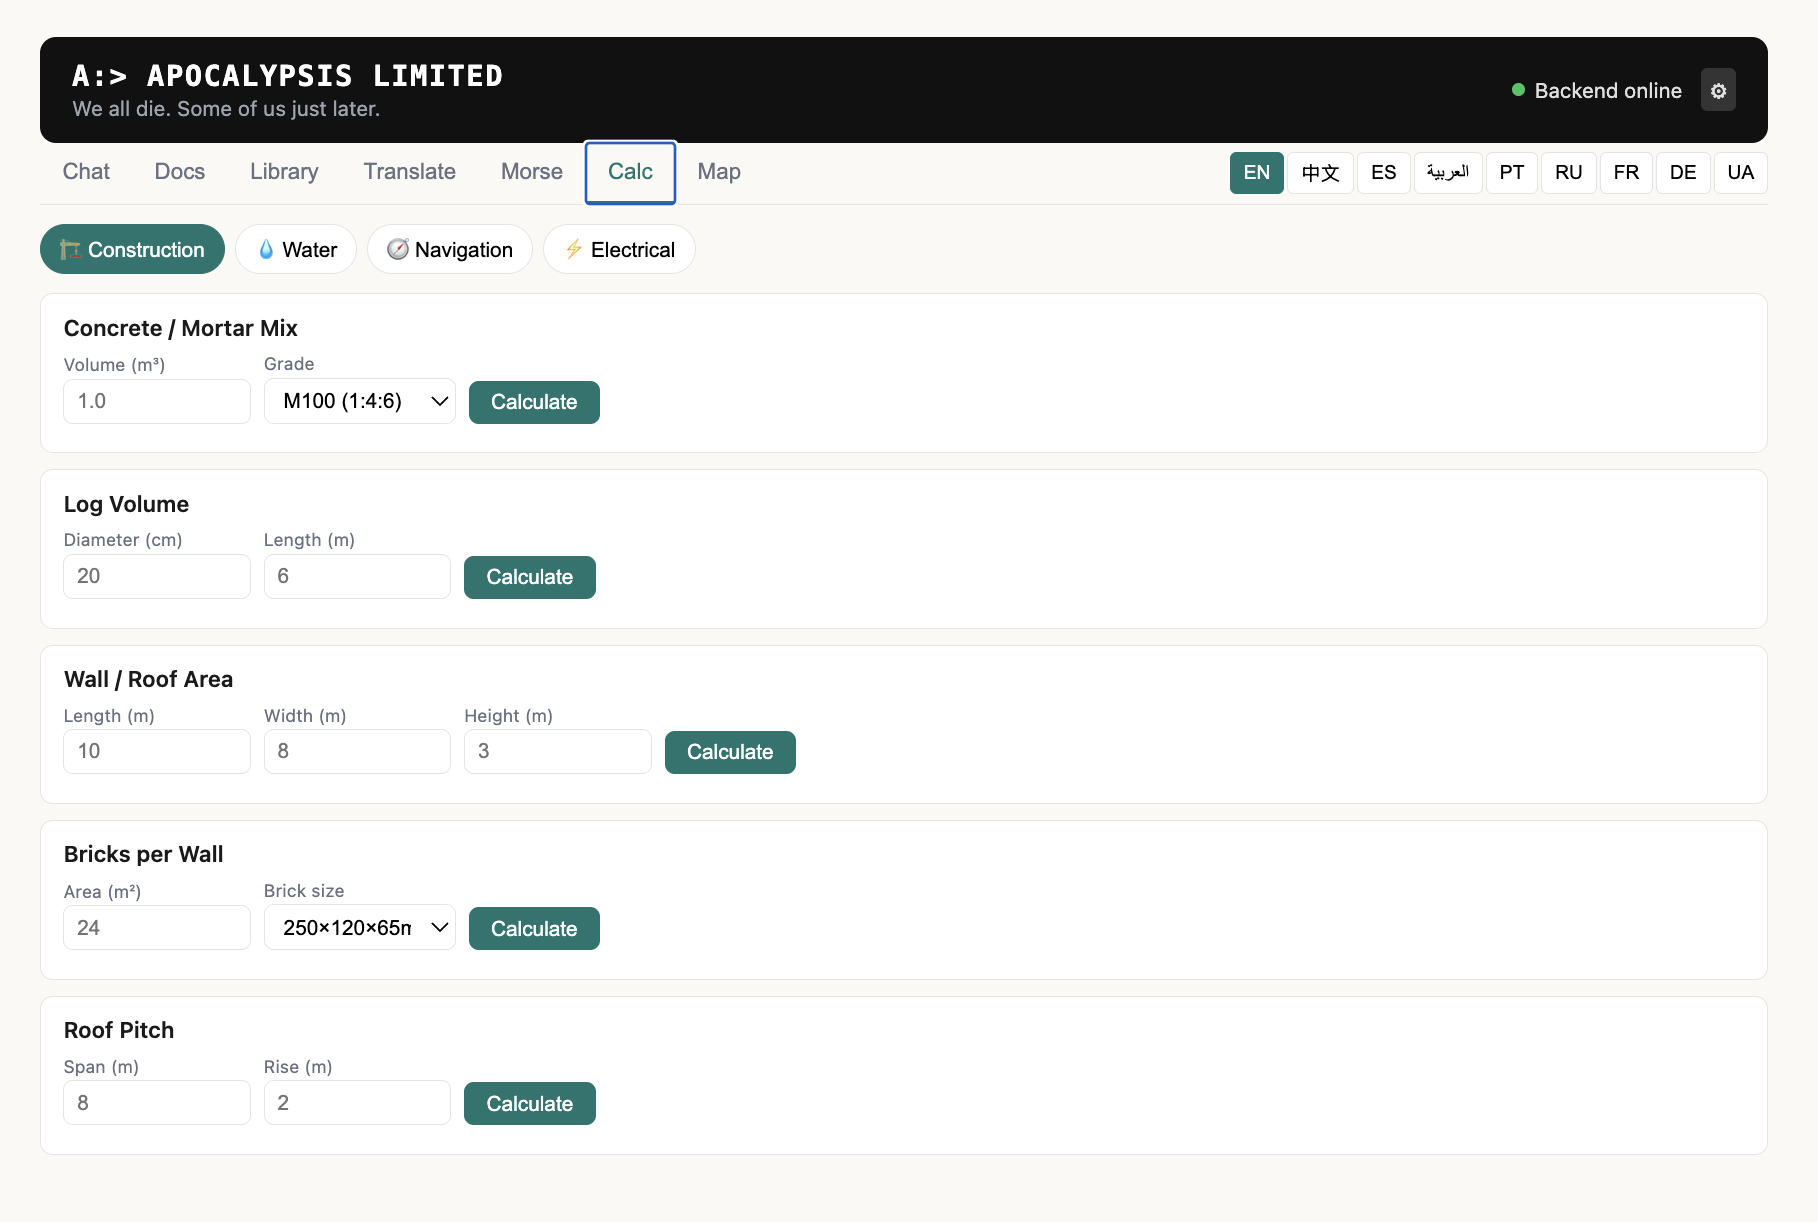Calculate the Roof Pitch

[530, 1104]
